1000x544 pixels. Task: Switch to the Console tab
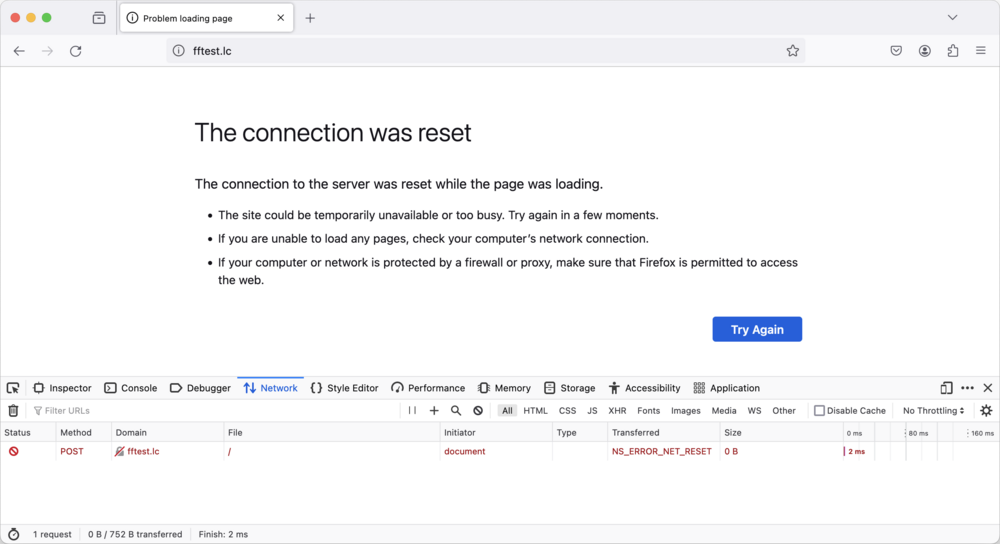click(131, 388)
